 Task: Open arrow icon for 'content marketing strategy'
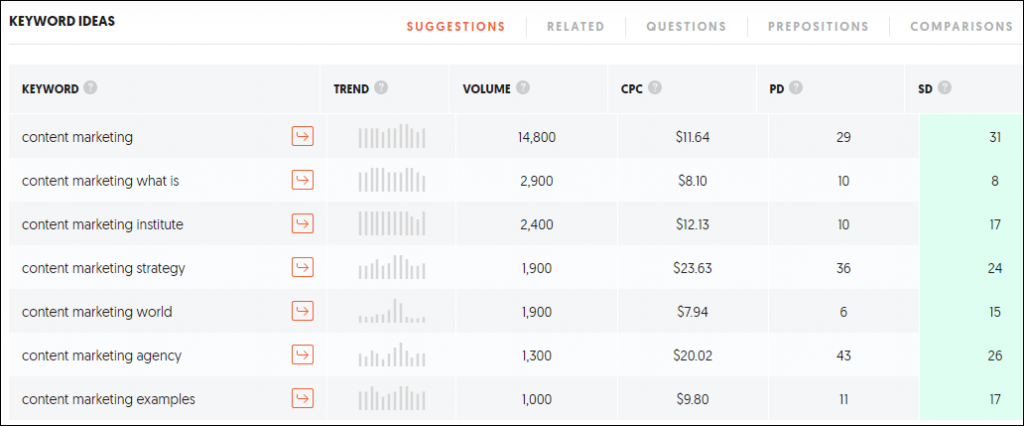(302, 268)
